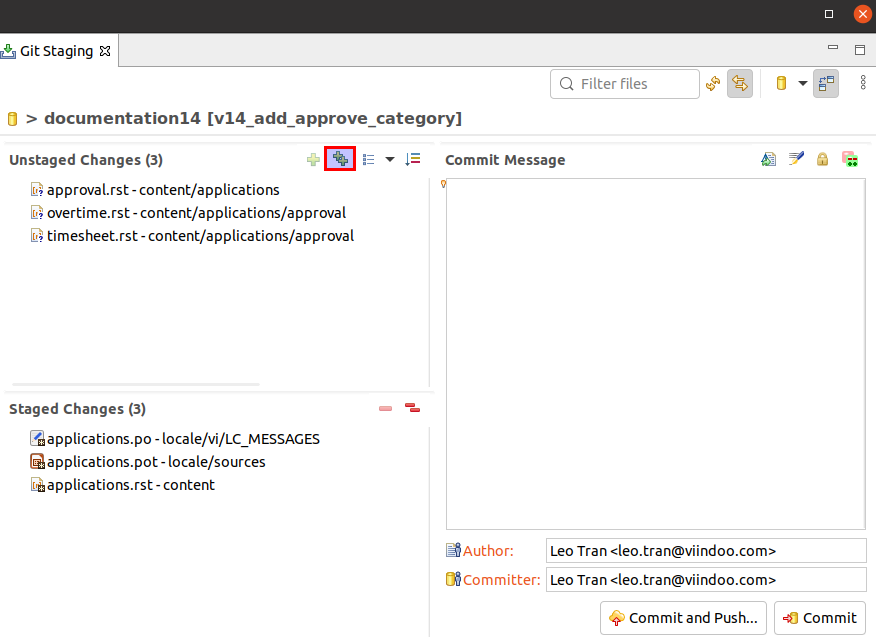Image resolution: width=876 pixels, height=641 pixels.
Task: Click the add all files to index icon
Action: 340,159
